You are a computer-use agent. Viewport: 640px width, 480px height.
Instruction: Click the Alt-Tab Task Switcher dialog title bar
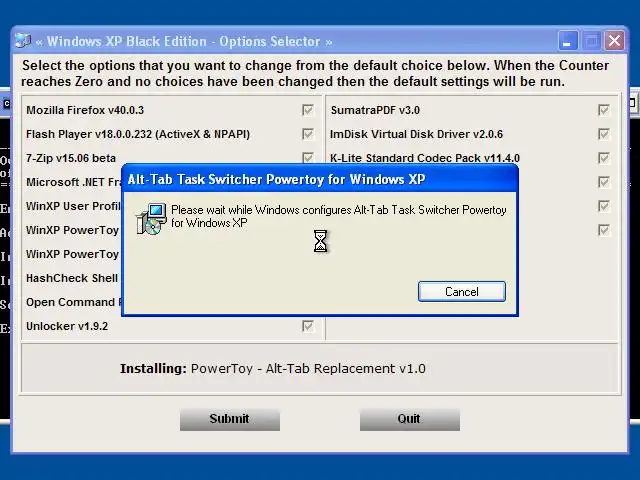320,179
